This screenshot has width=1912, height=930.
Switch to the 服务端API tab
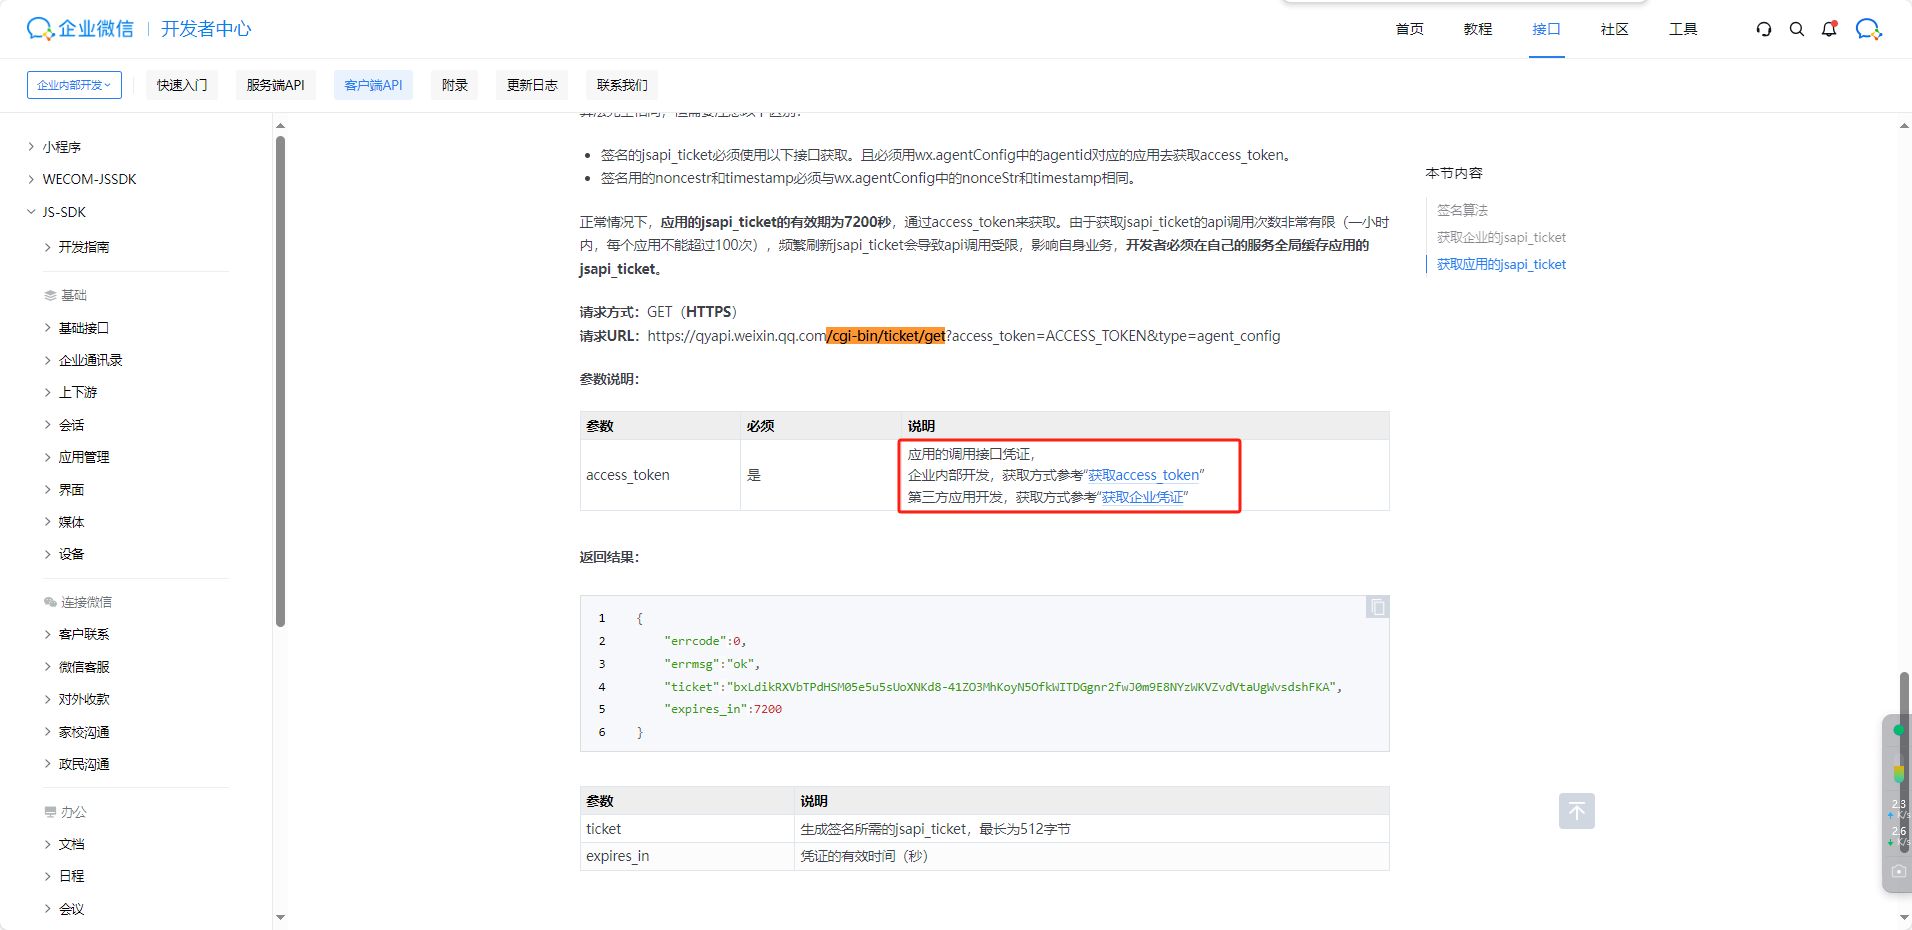coord(275,84)
